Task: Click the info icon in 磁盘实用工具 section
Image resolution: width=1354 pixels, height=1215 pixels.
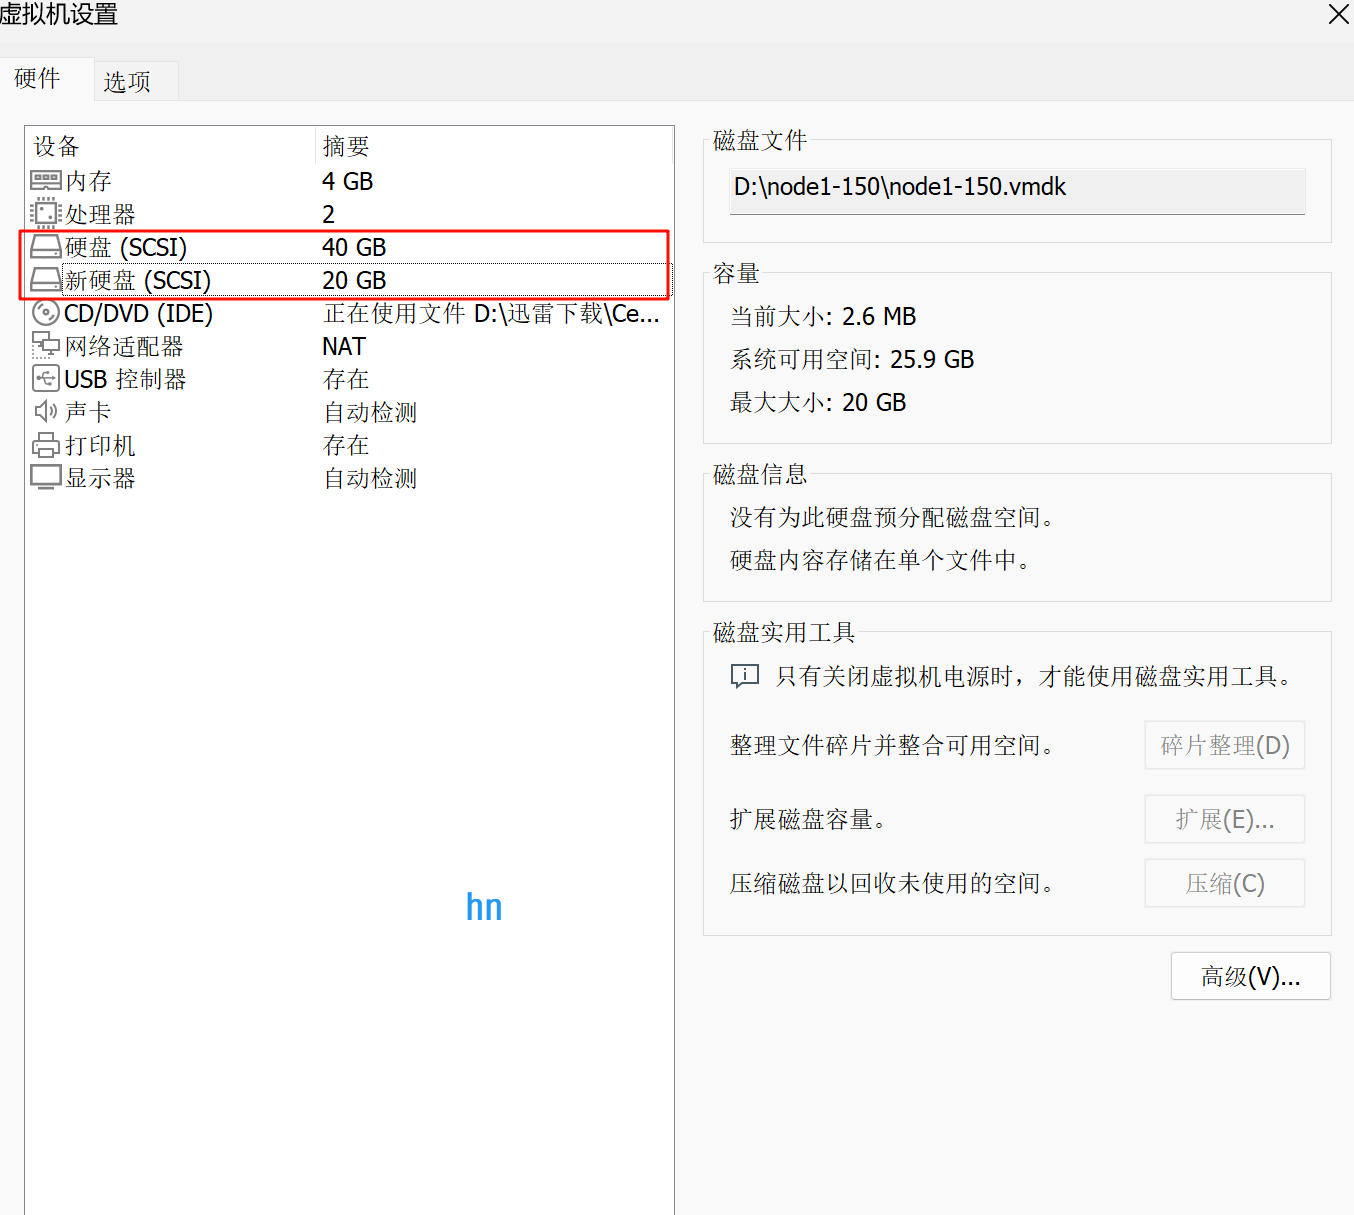Action: pyautogui.click(x=744, y=676)
